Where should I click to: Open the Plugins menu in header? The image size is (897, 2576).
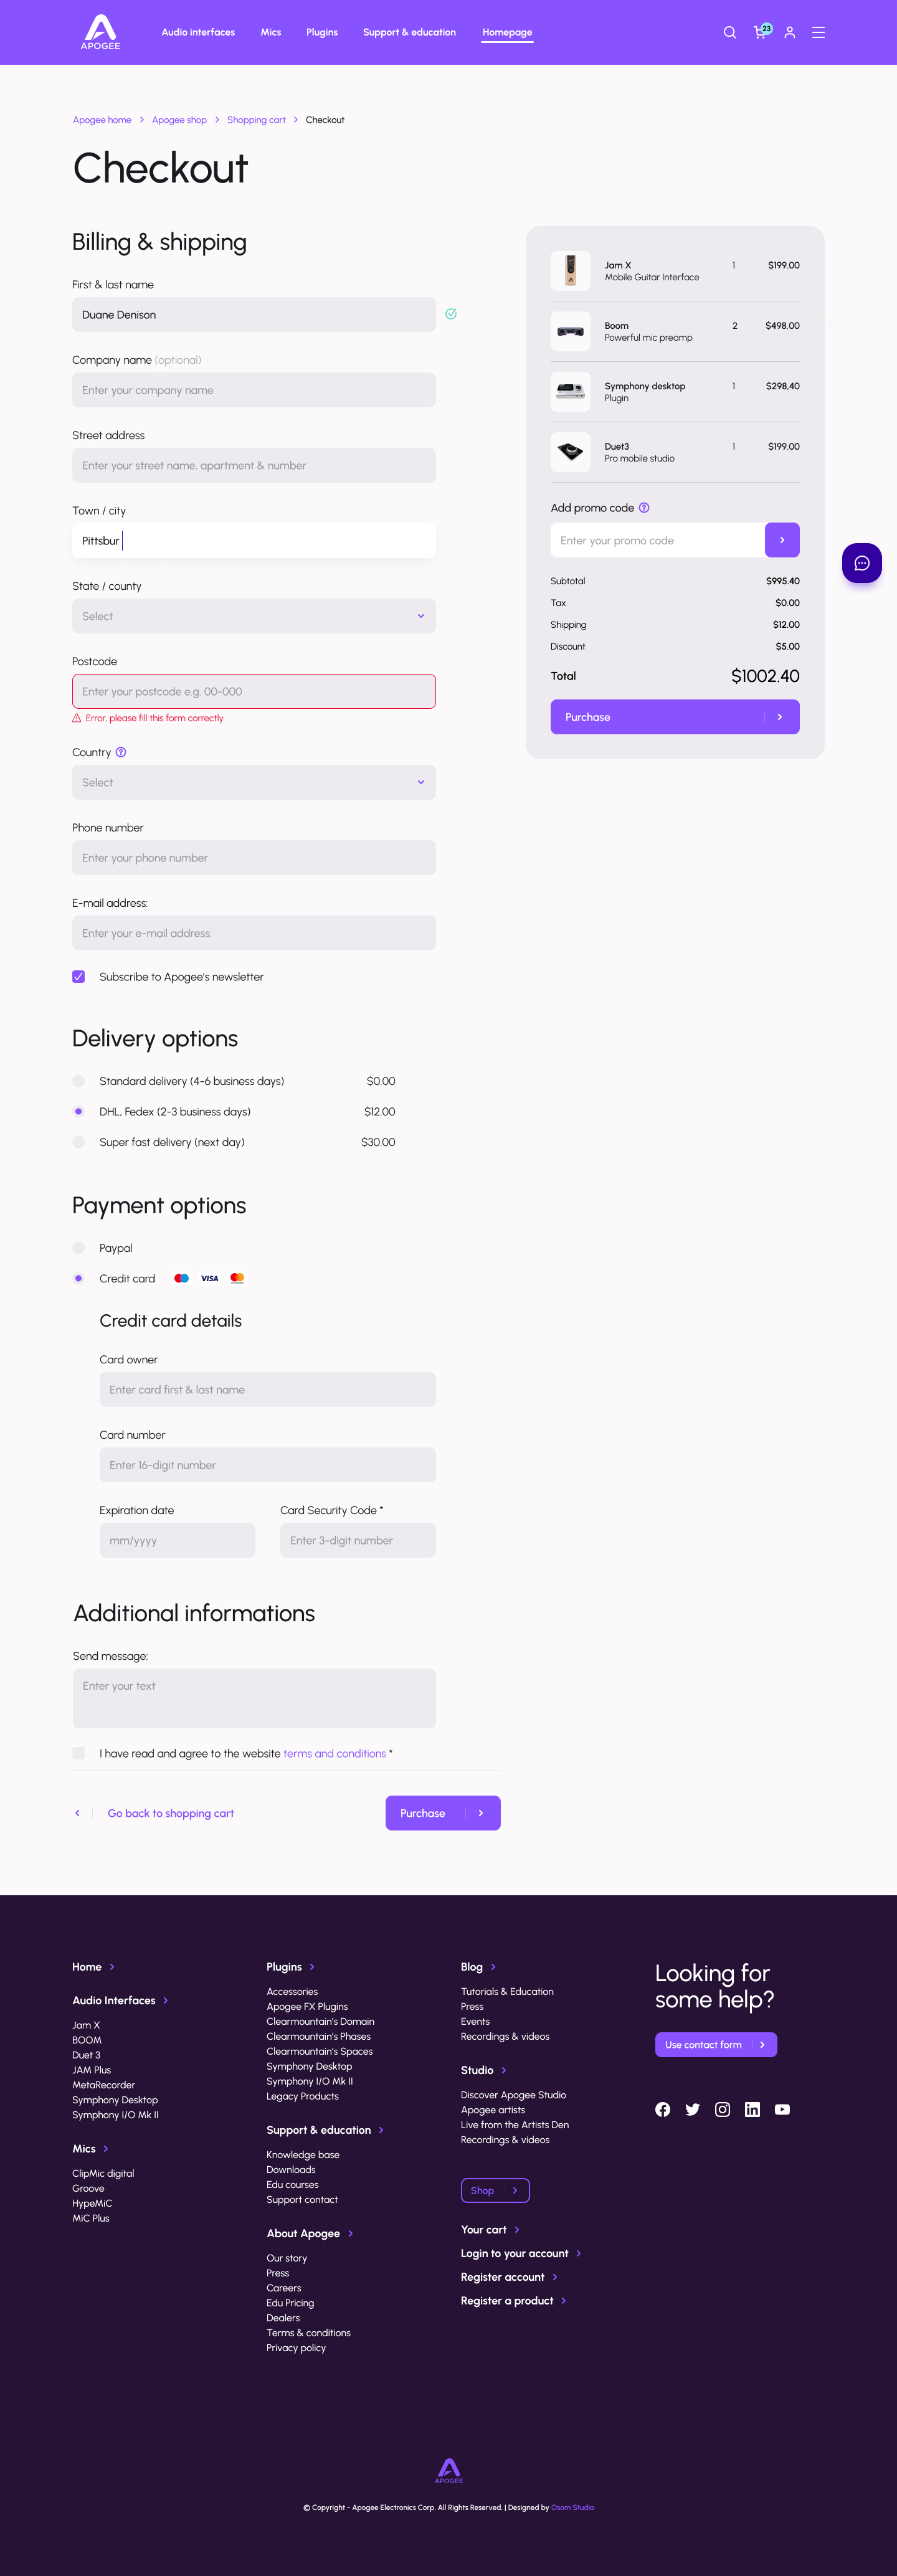pos(322,32)
